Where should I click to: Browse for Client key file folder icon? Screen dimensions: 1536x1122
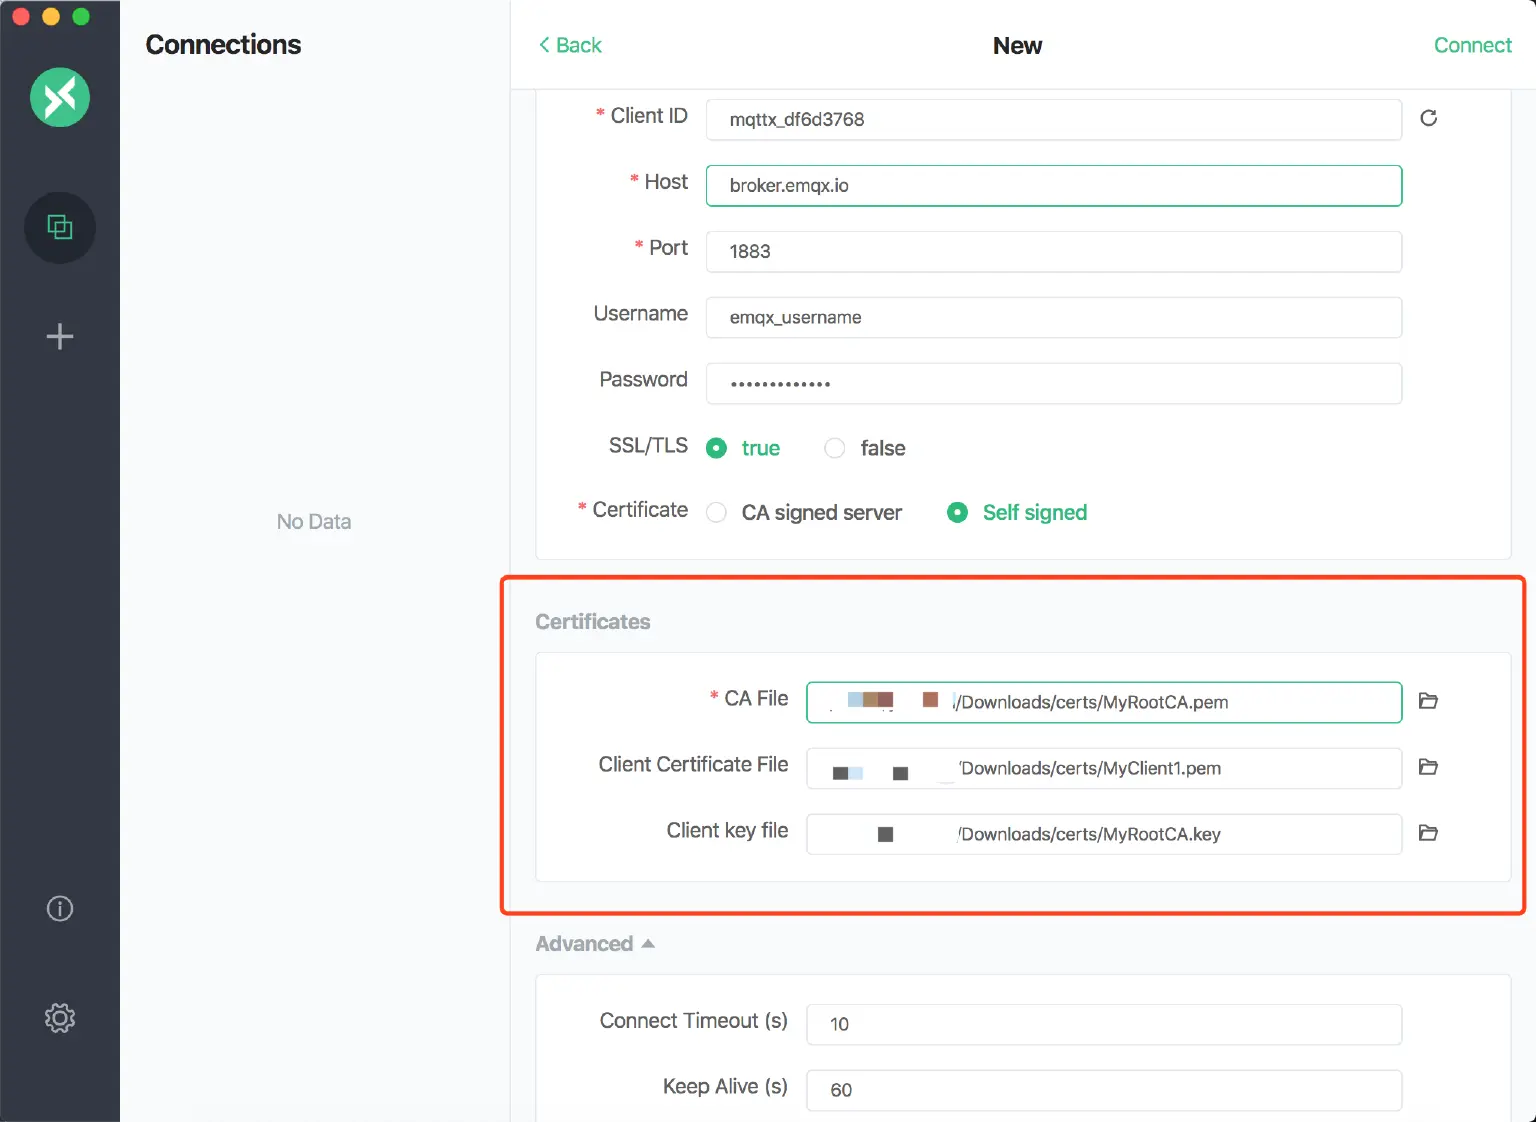click(1428, 833)
